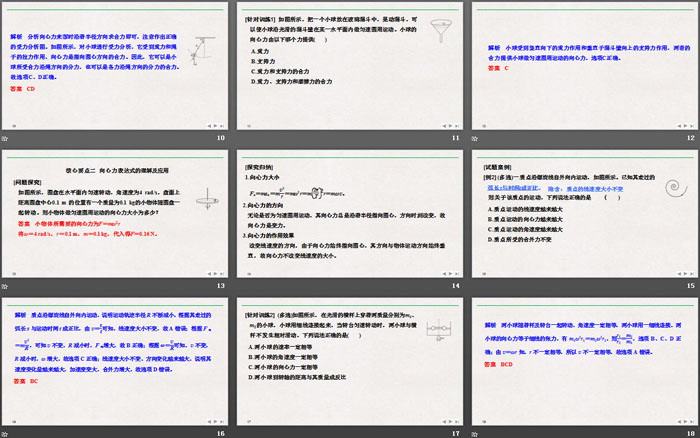Click the spiral picture on slide 15
This screenshot has height=438, width=700.
676,188
